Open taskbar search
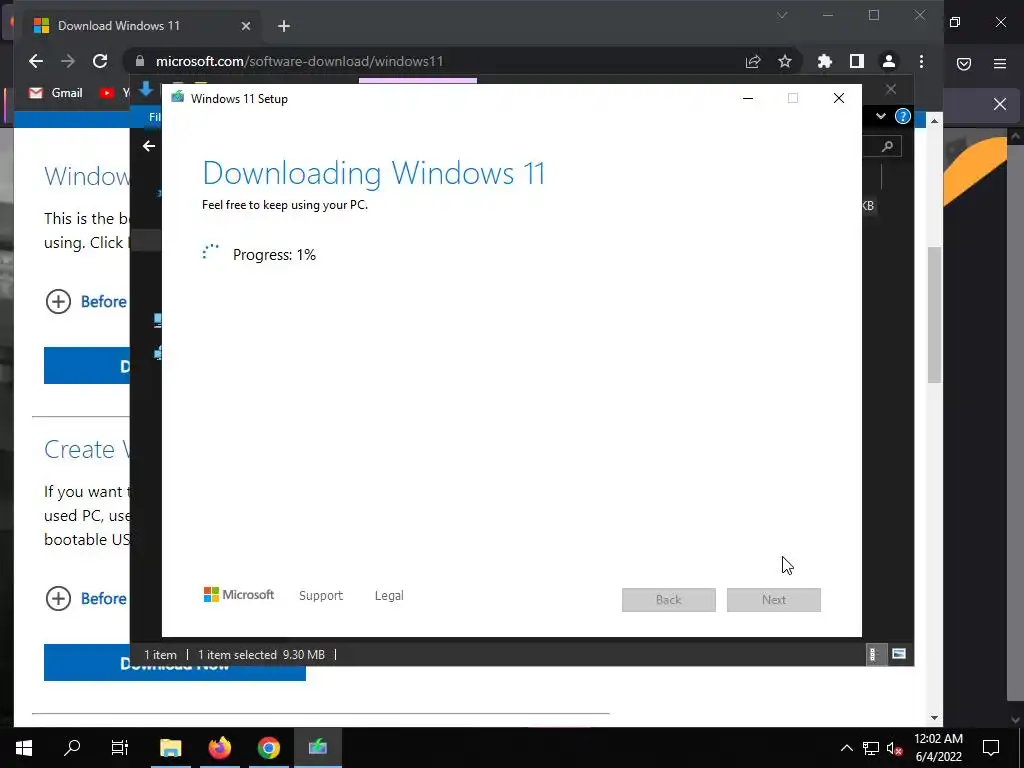The image size is (1024, 768). (x=72, y=747)
